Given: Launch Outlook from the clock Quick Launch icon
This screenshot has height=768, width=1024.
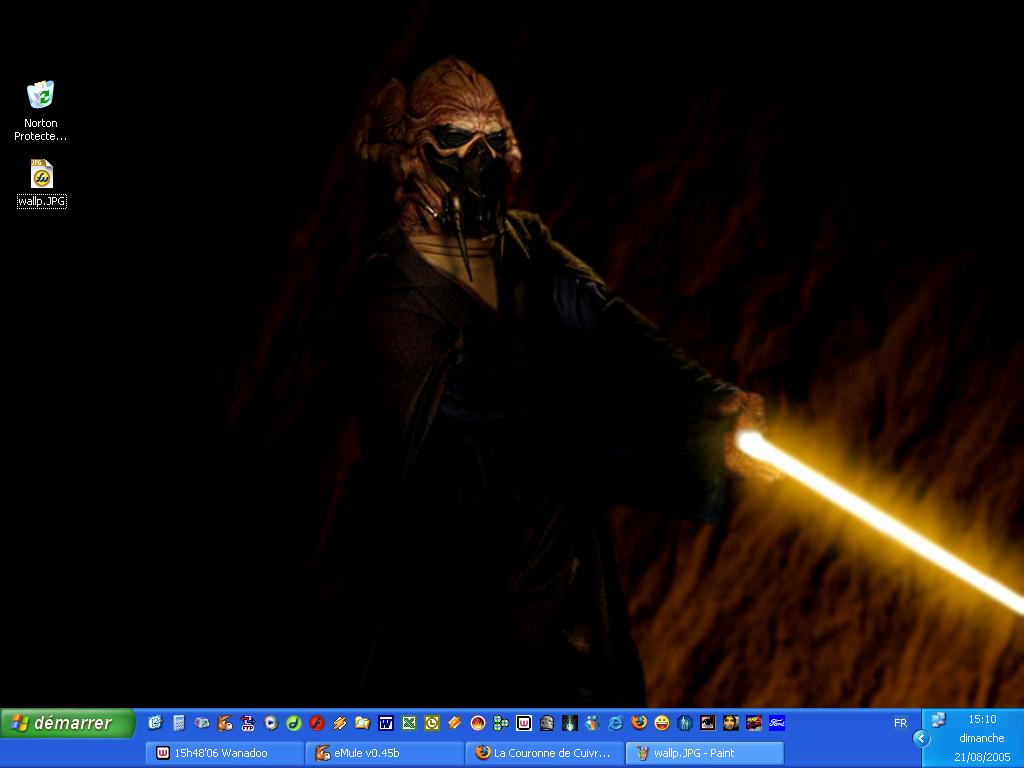Looking at the screenshot, I should click(x=432, y=723).
